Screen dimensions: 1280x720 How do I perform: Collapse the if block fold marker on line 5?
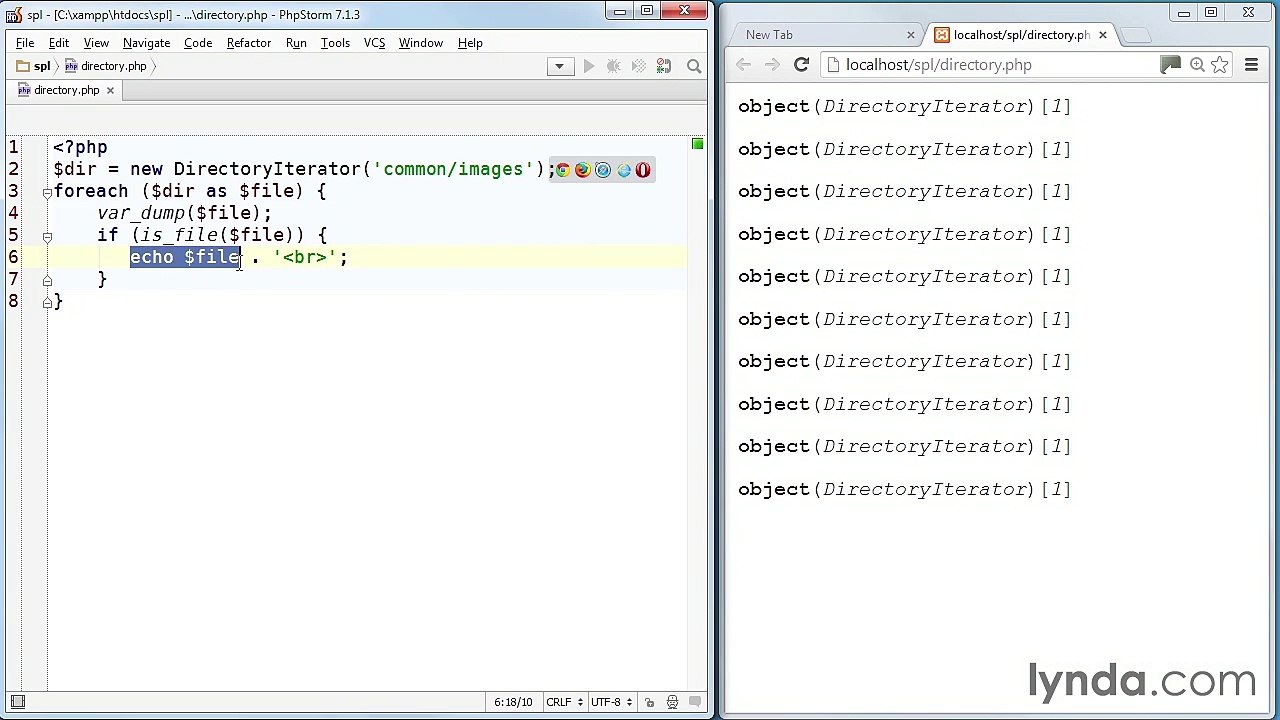click(x=47, y=236)
